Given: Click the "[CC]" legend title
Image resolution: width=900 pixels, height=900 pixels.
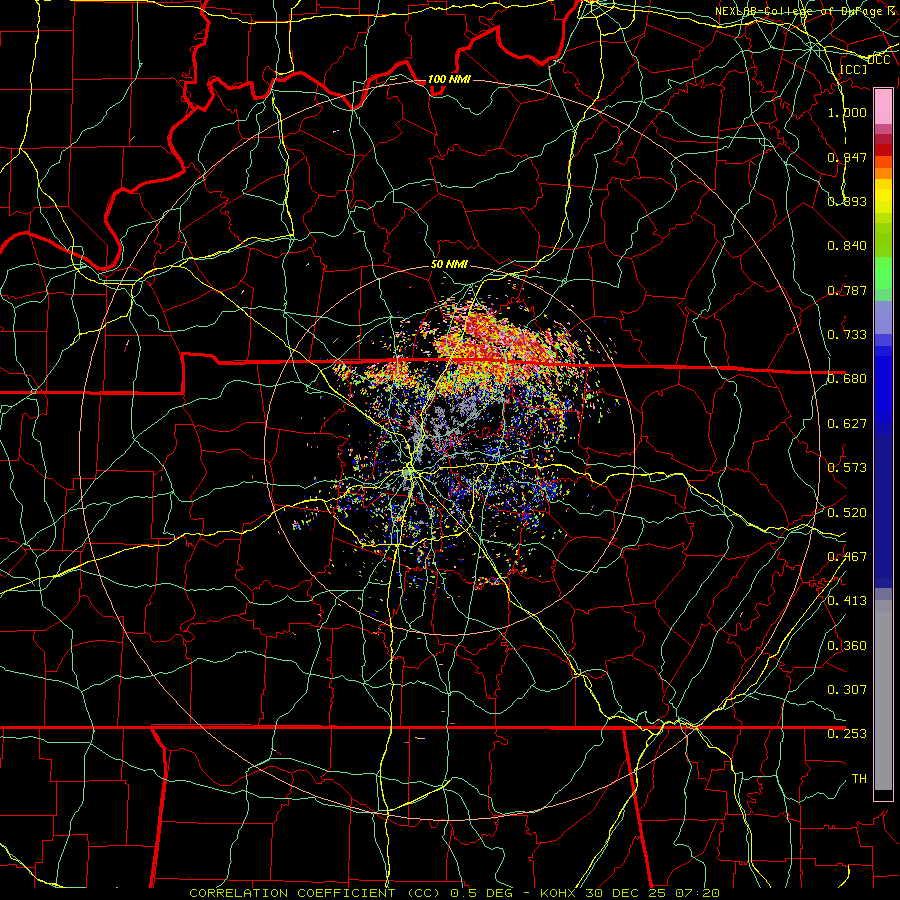Looking at the screenshot, I should 854,69.
